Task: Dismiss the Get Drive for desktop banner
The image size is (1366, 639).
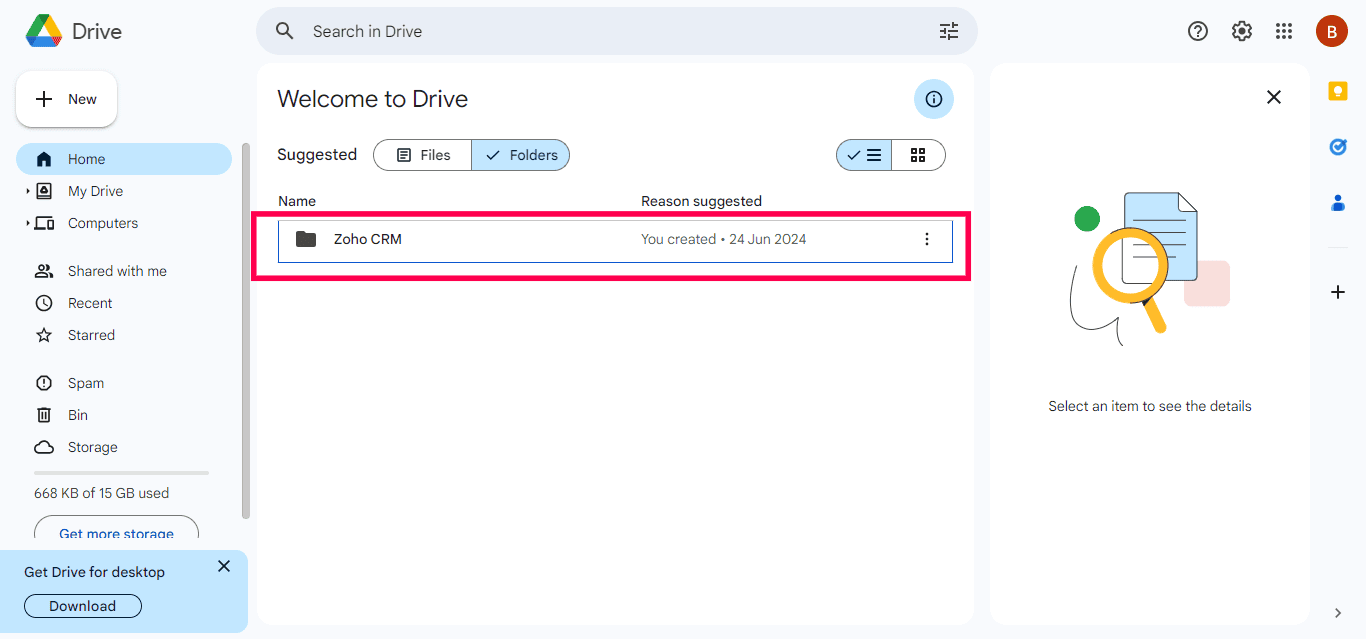Action: point(224,566)
